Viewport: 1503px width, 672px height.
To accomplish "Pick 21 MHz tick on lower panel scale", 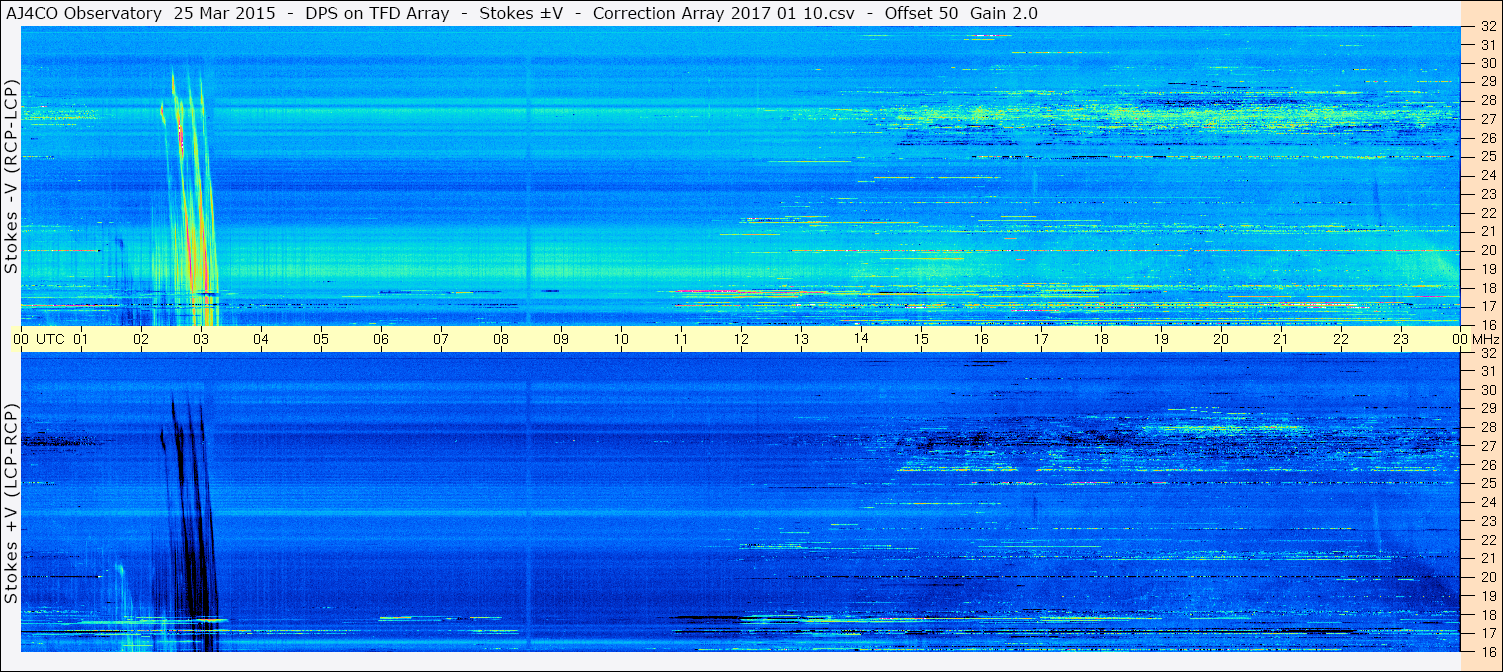I will (x=1488, y=558).
